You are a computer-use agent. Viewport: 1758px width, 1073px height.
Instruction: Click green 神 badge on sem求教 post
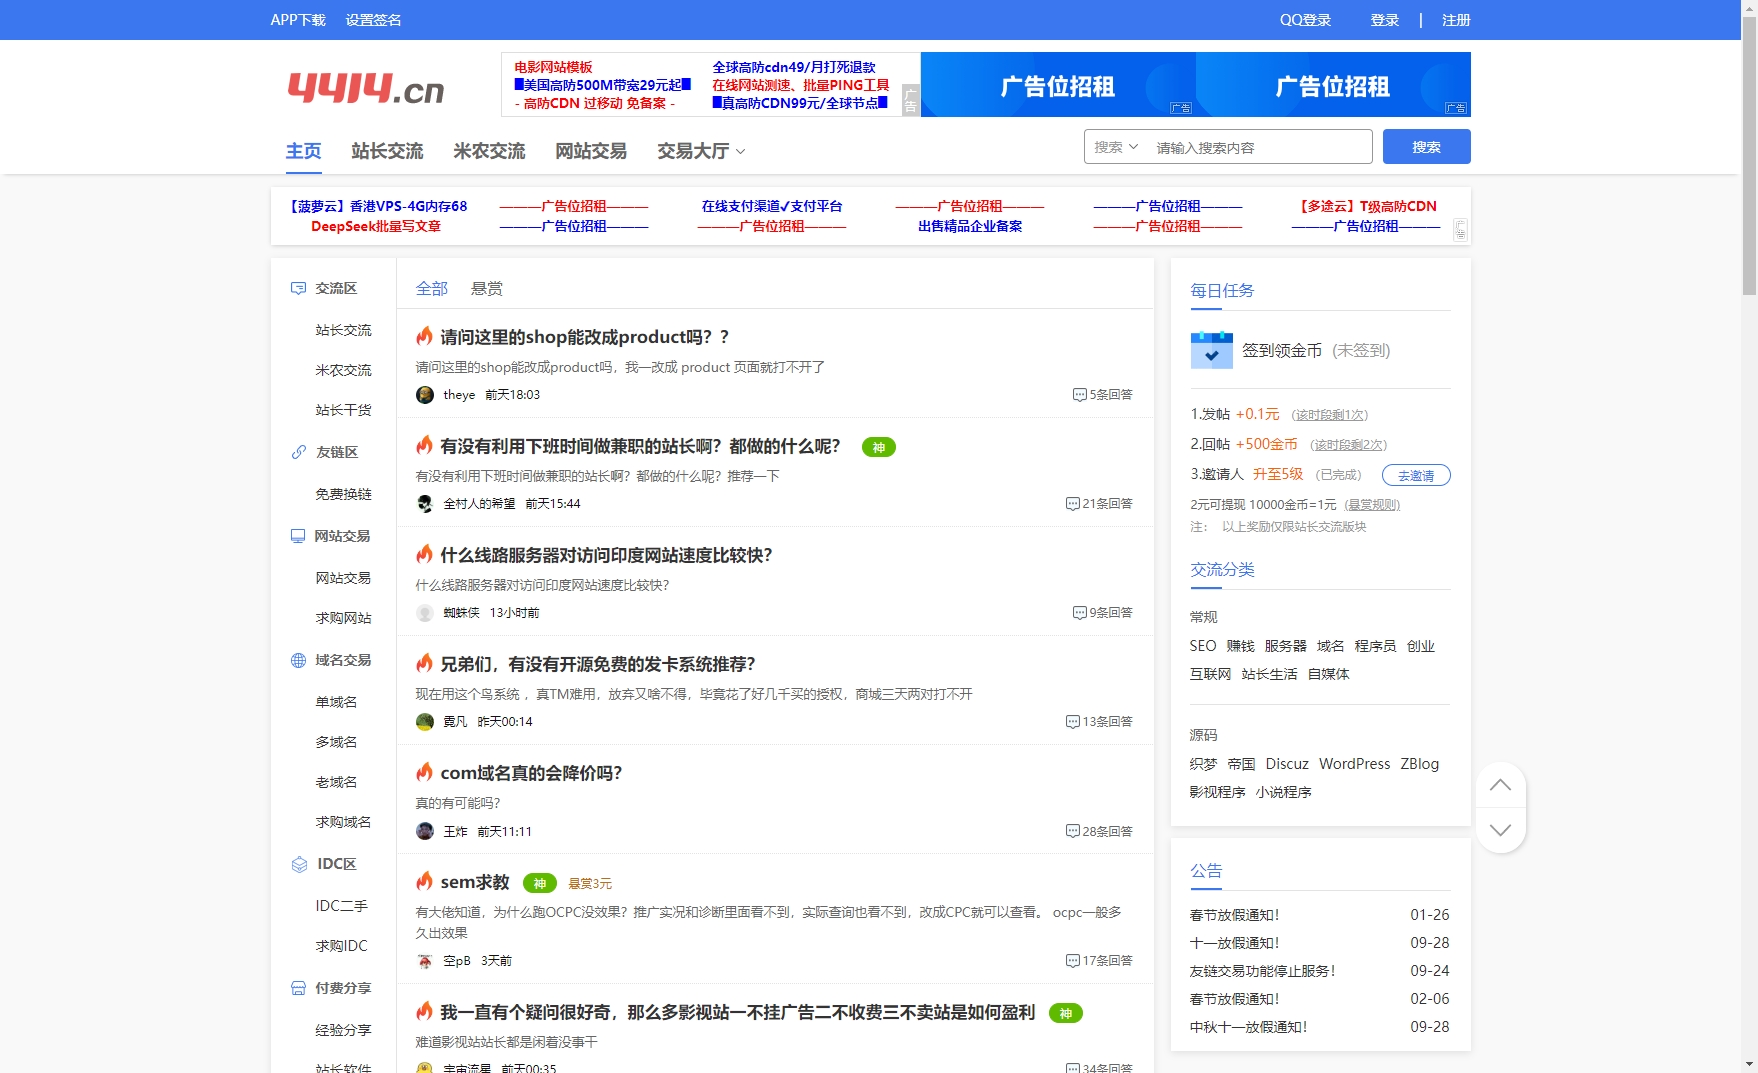point(540,883)
